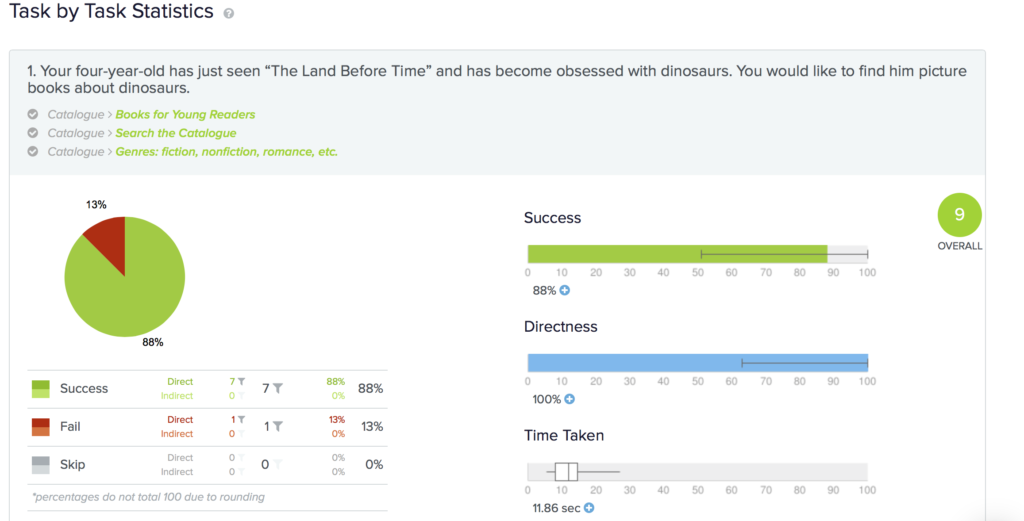1024x521 pixels.
Task: Click filter icon next to Direct Success count 7
Action: (x=242, y=381)
